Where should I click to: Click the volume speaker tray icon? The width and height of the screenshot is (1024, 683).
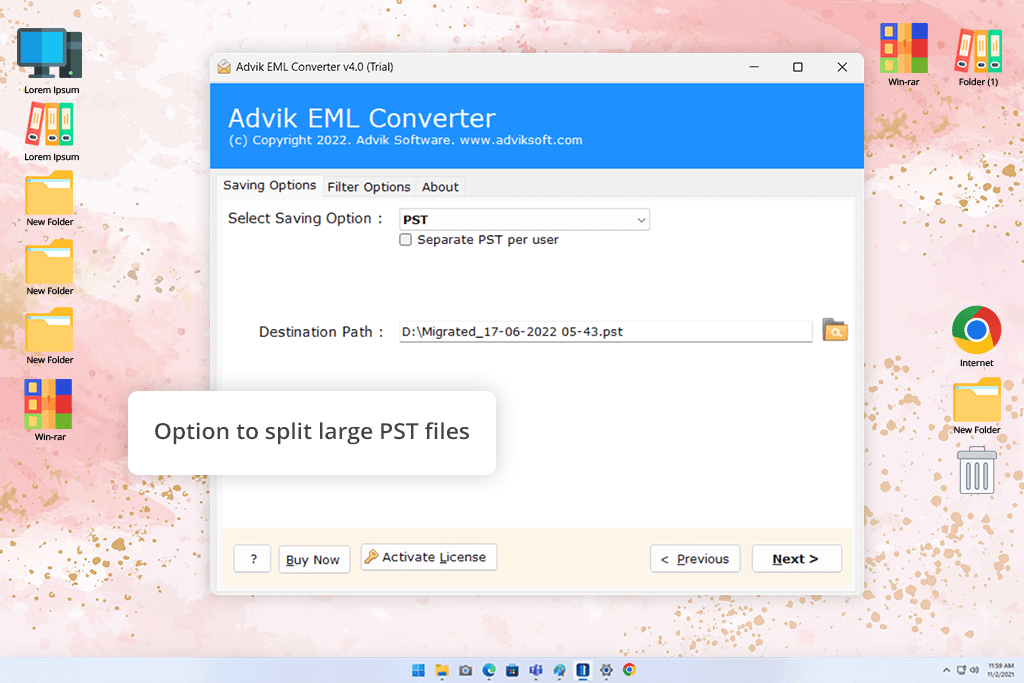coord(974,670)
